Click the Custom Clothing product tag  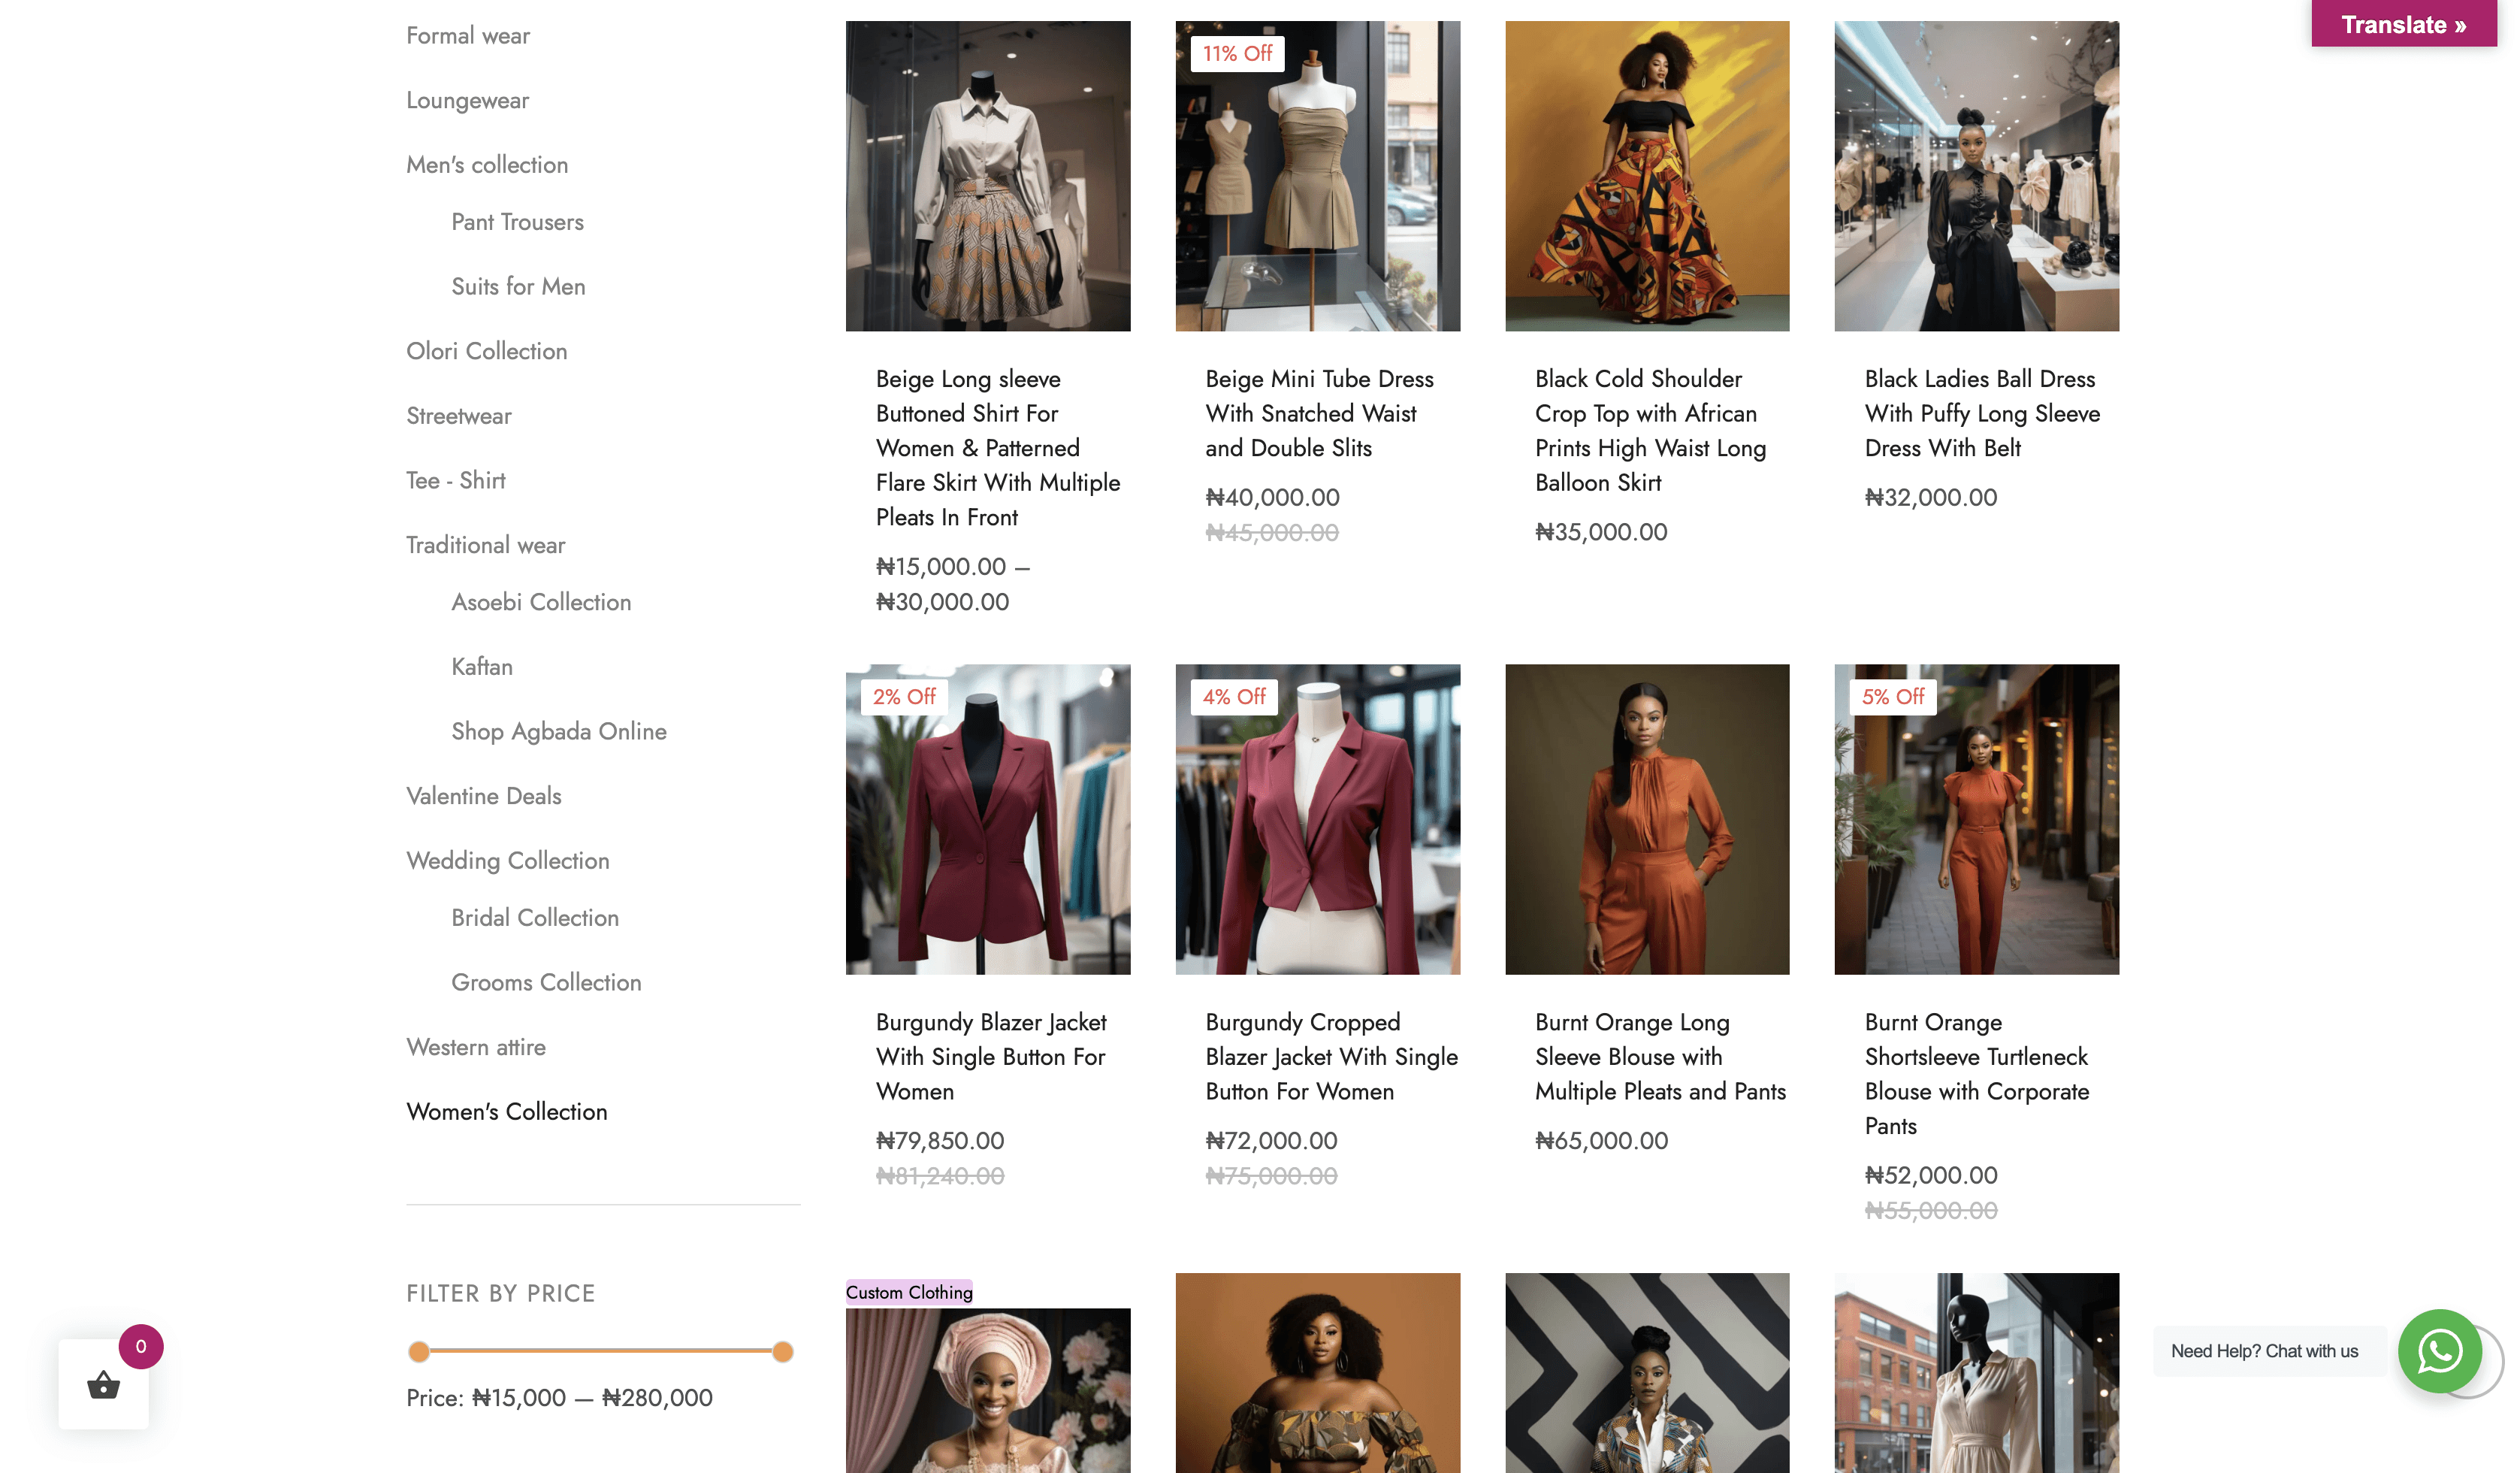pos(908,1292)
